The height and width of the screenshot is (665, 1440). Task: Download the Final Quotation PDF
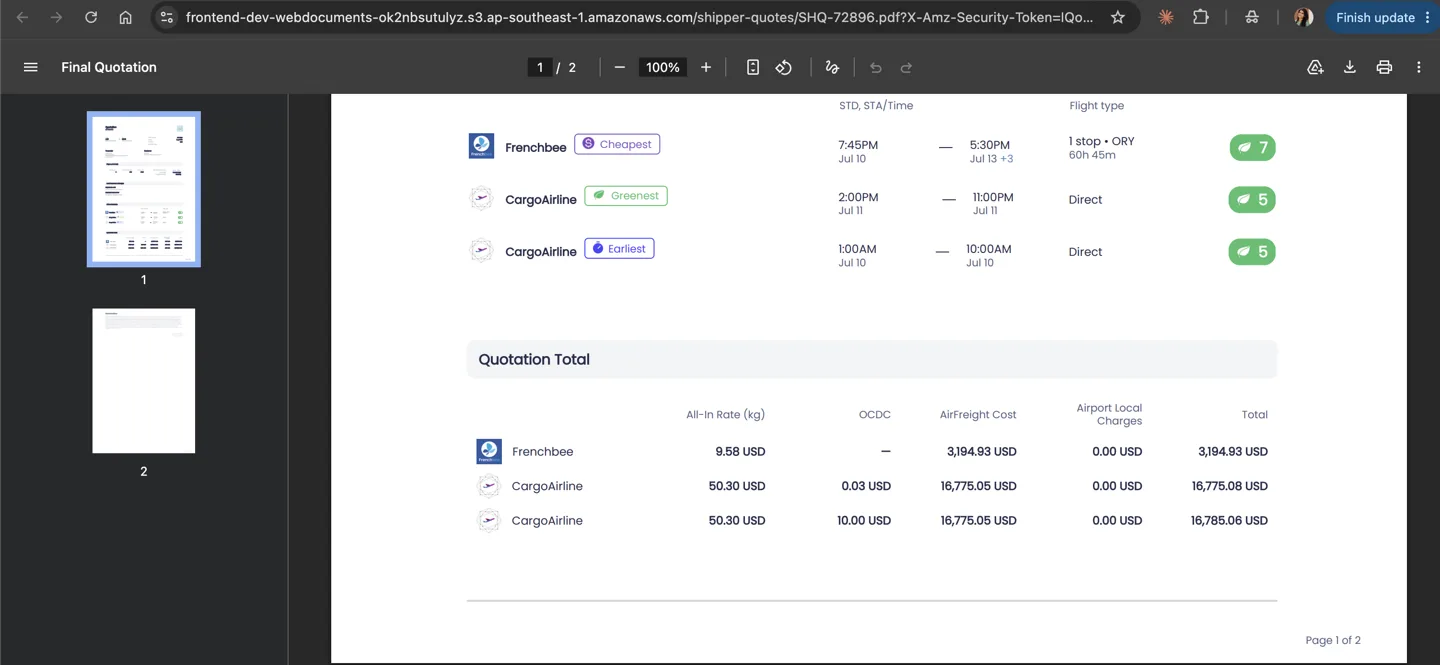tap(1350, 67)
